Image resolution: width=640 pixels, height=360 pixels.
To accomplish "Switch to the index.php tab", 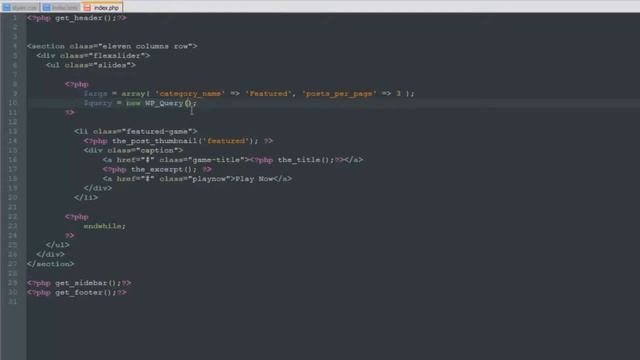I will coord(102,7).
